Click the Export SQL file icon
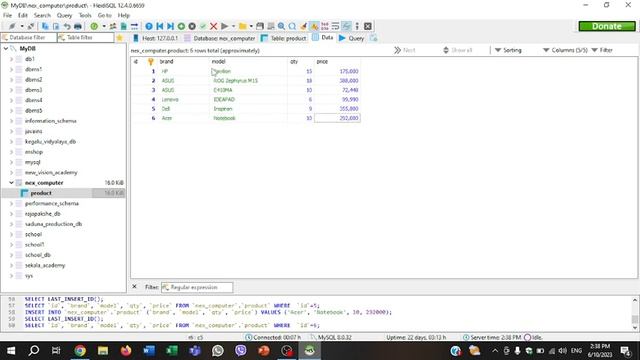640x360 pixels. coord(124,26)
